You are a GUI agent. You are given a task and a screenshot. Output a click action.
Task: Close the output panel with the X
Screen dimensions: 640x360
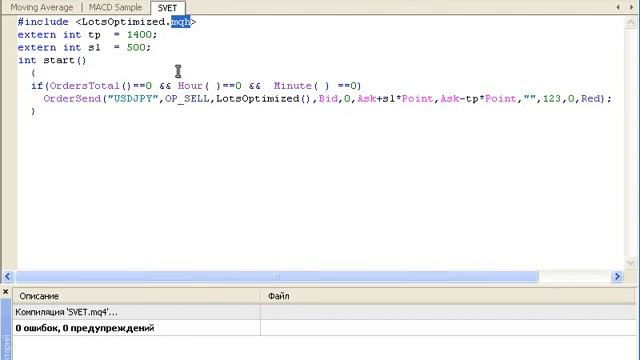coord(6,291)
